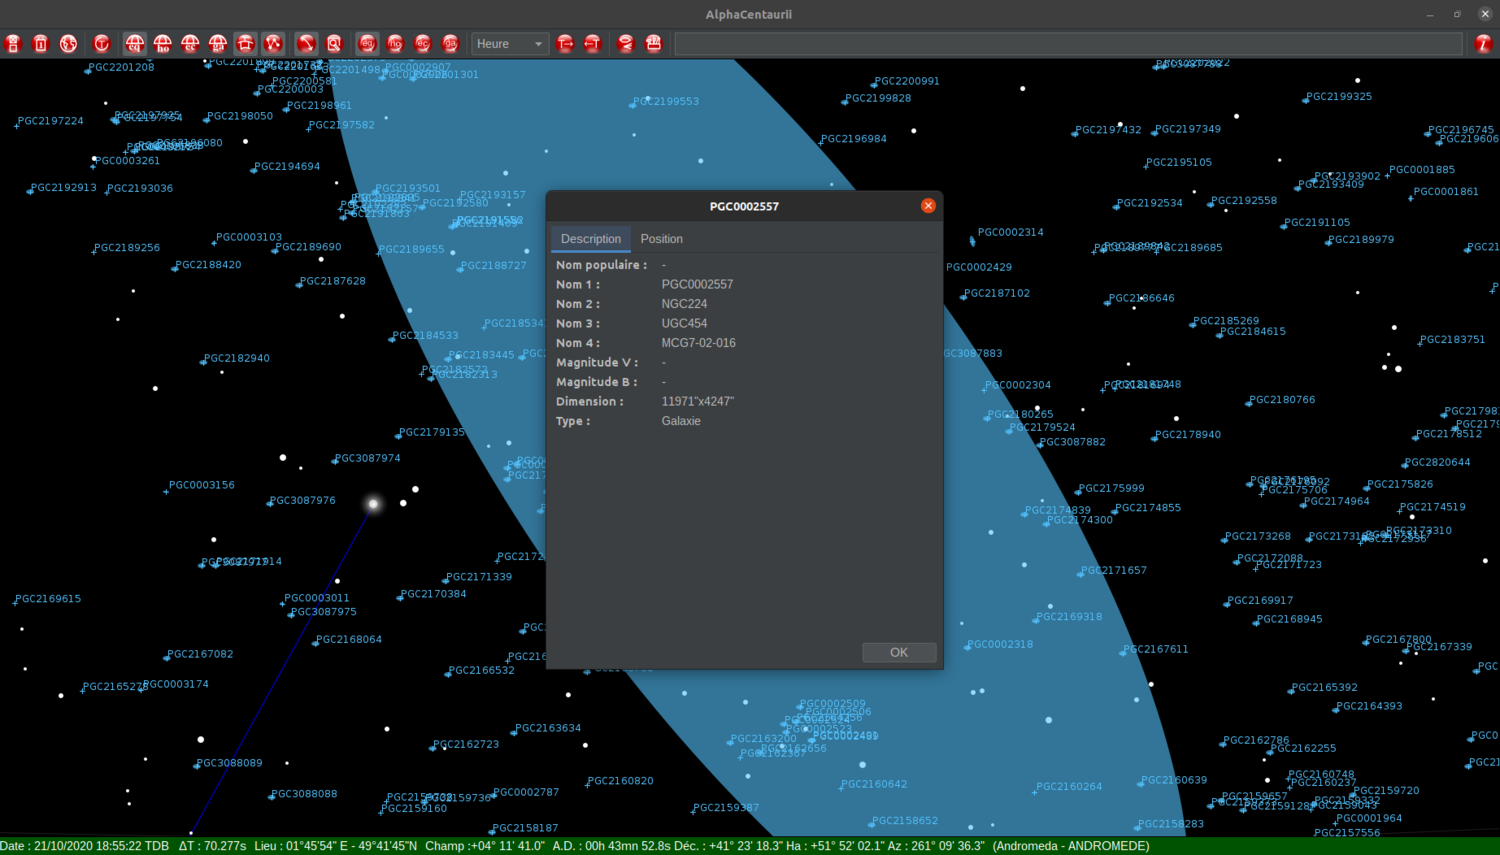
Task: Click the save image icon near the search bar
Action: click(x=654, y=43)
